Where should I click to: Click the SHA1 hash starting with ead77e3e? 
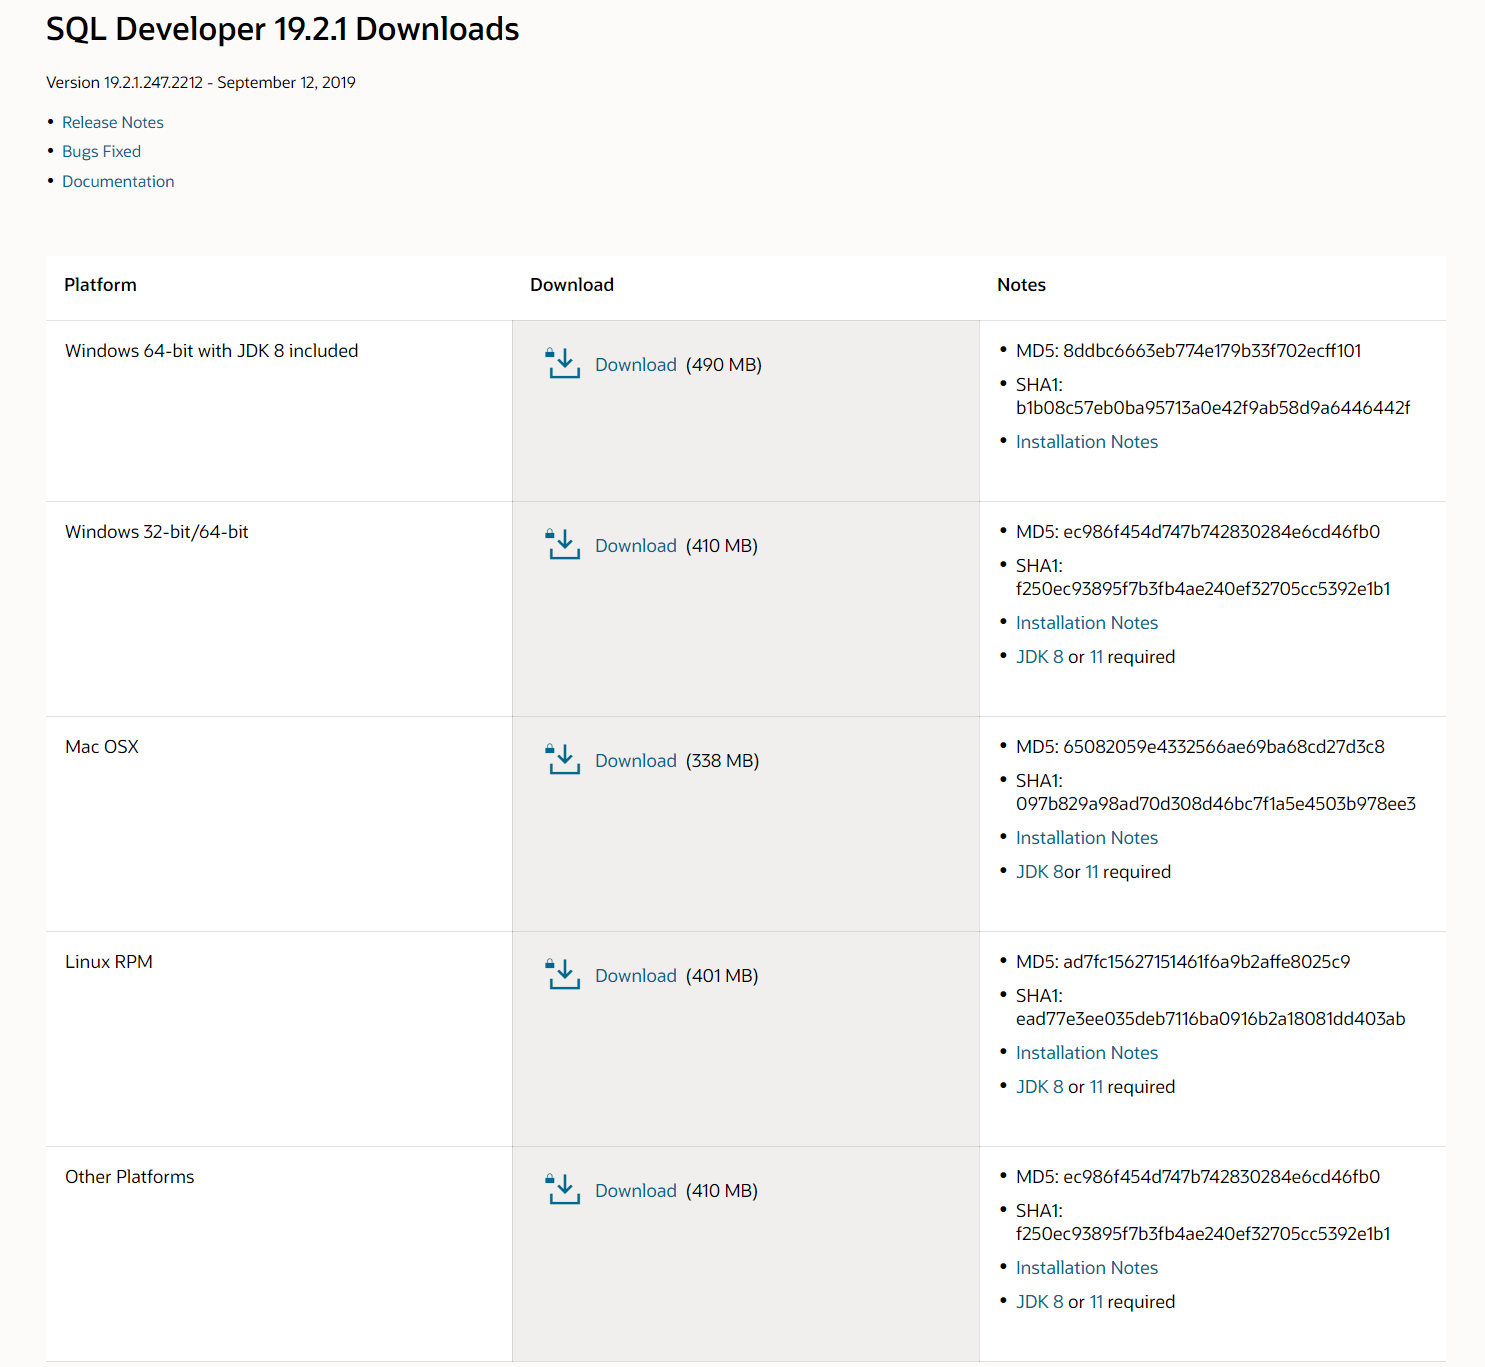pyautogui.click(x=1211, y=1019)
